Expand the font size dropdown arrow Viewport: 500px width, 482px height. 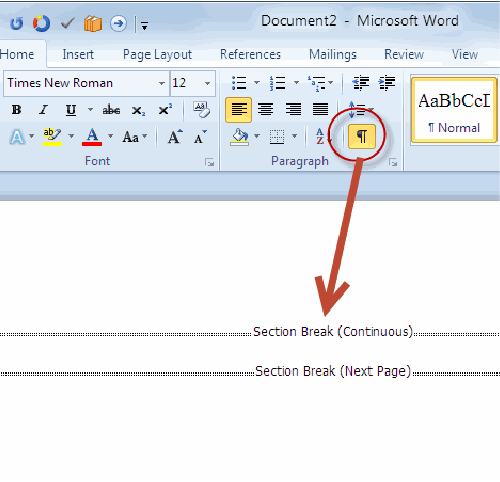click(207, 83)
